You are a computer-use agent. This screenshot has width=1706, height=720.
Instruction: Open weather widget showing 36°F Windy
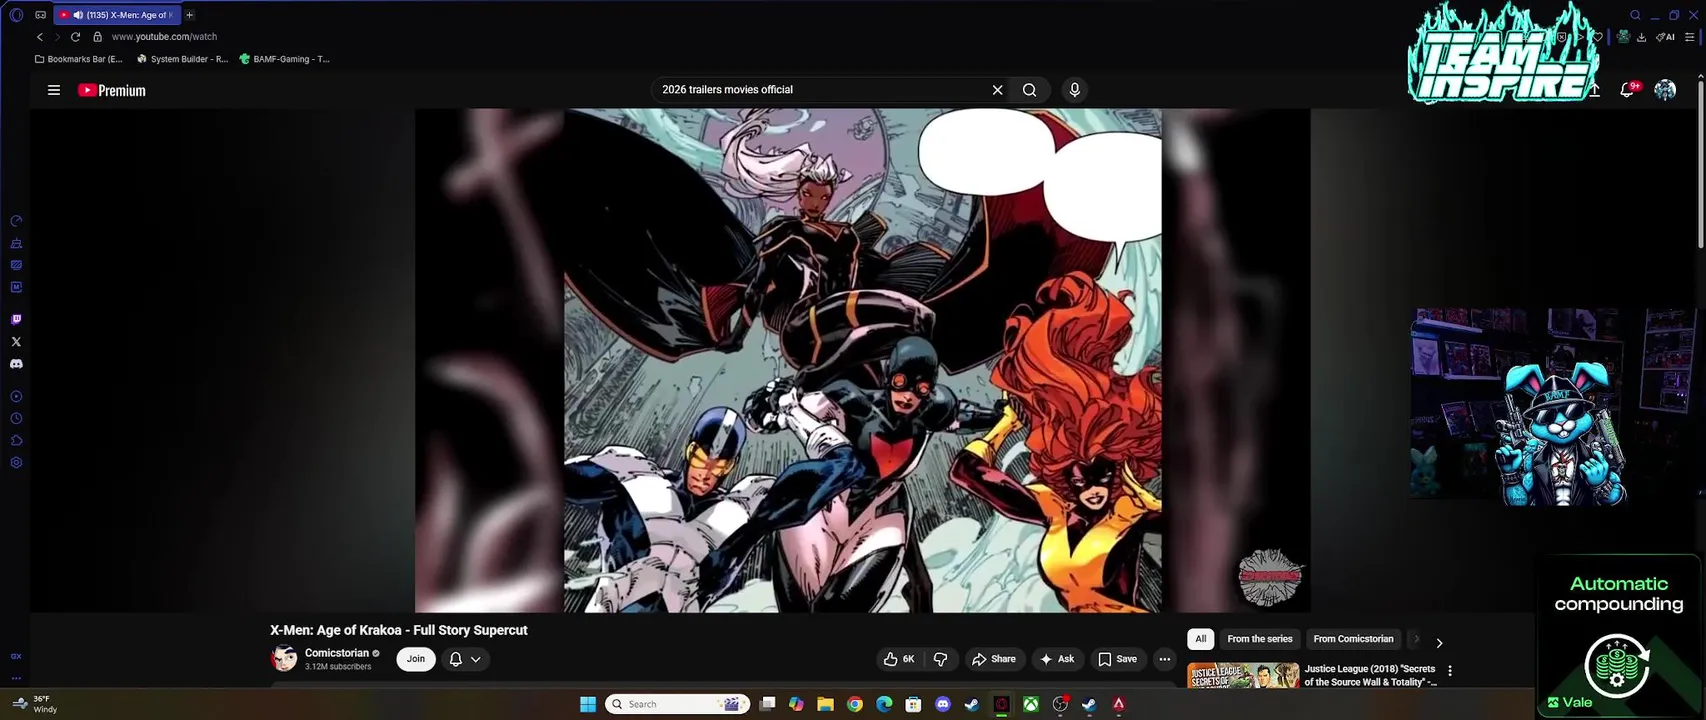(x=35, y=704)
